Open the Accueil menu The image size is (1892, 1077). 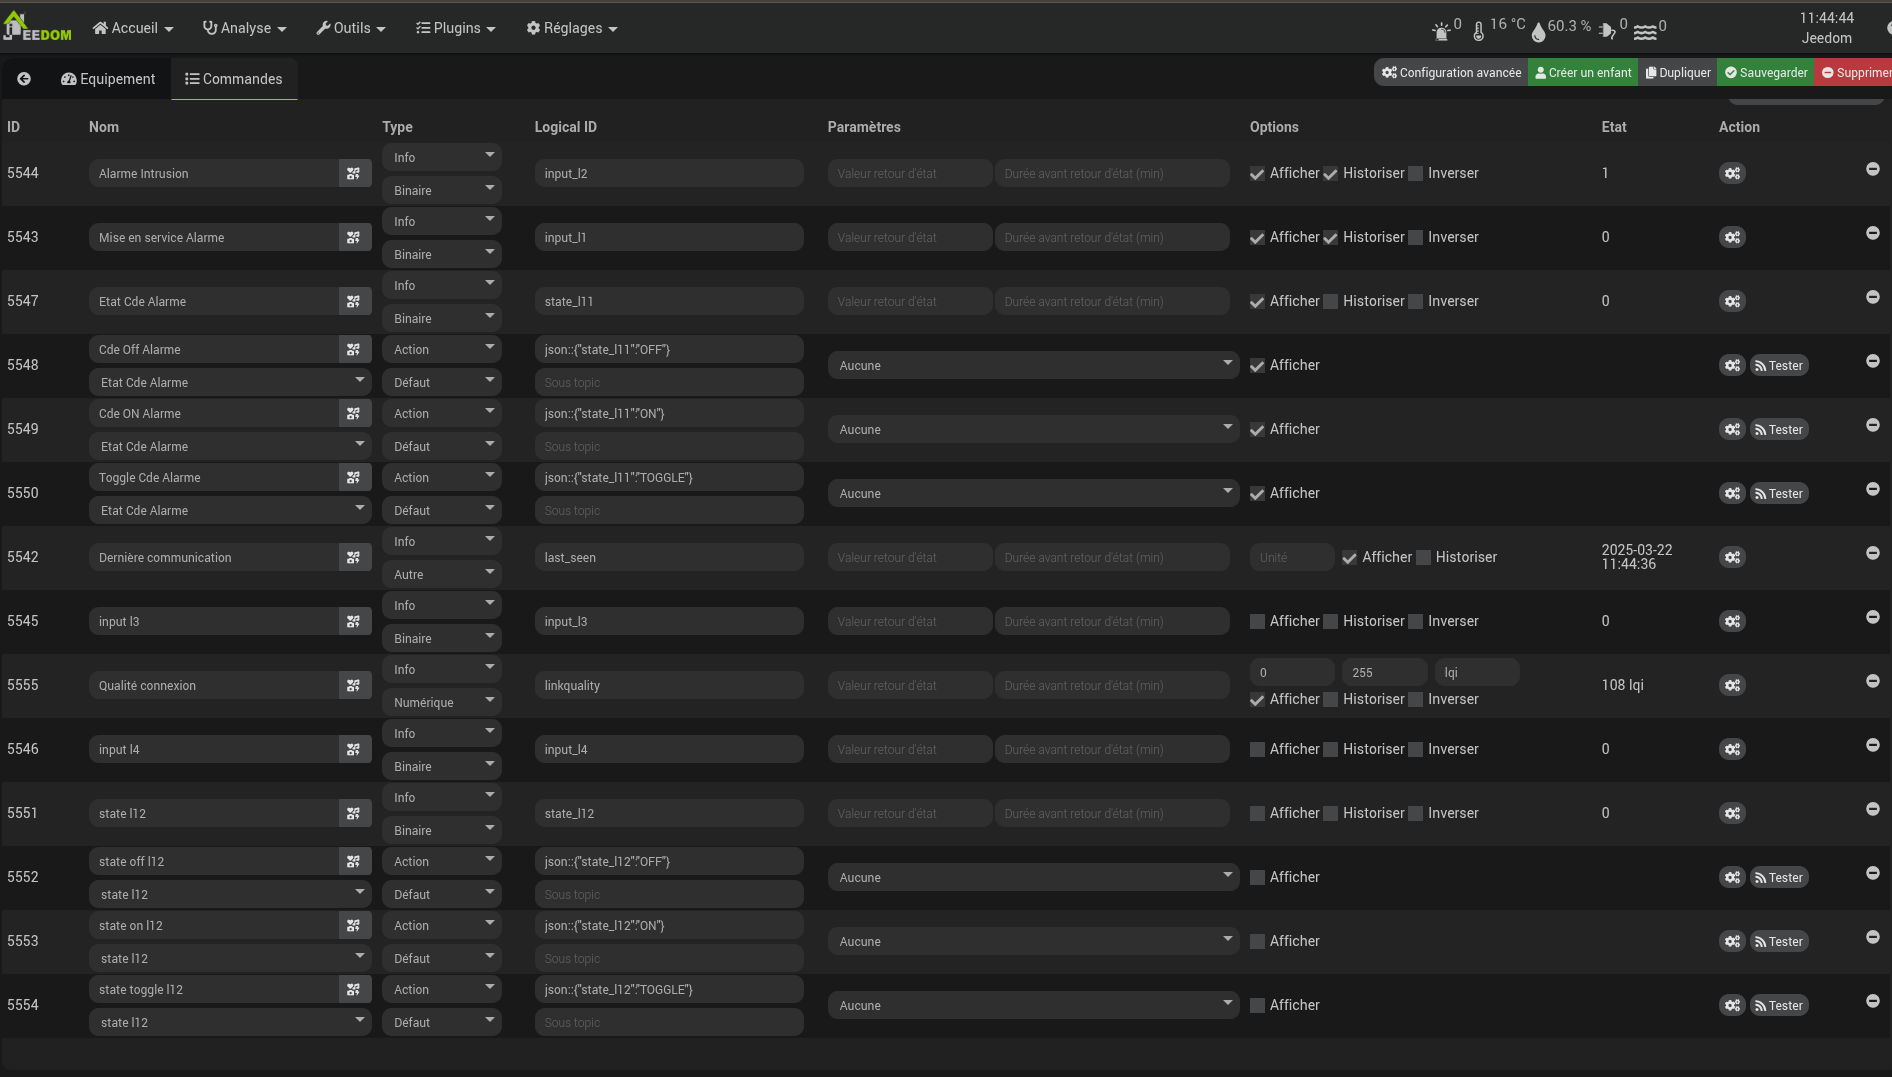[133, 28]
